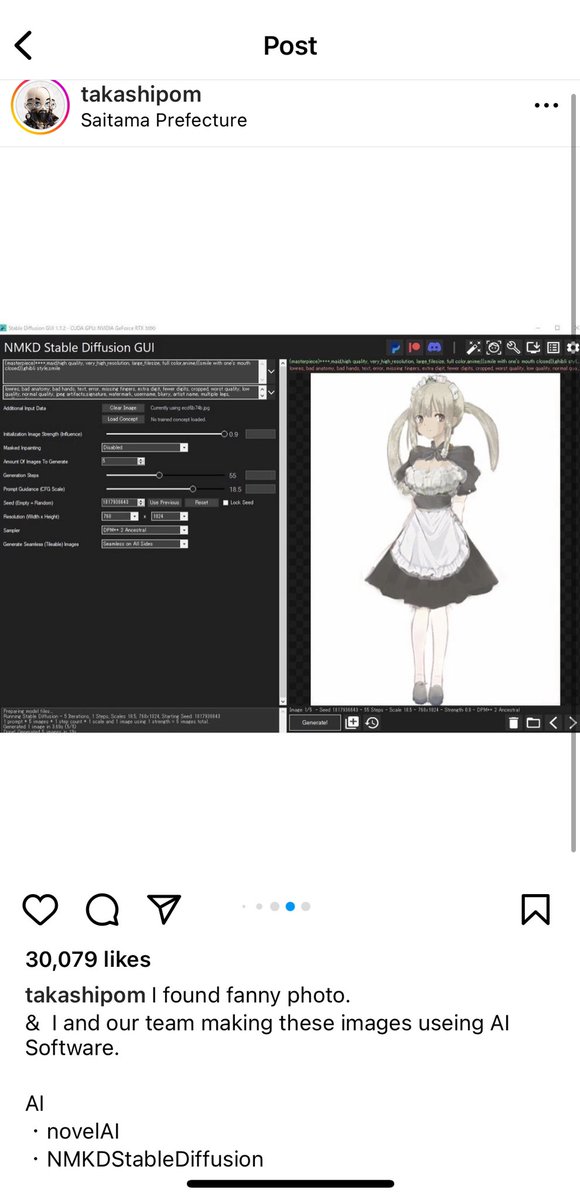This screenshot has height=1200, width=580.
Task: Adjust the Prompt Guidance CFG Scale slider
Action: [166, 489]
